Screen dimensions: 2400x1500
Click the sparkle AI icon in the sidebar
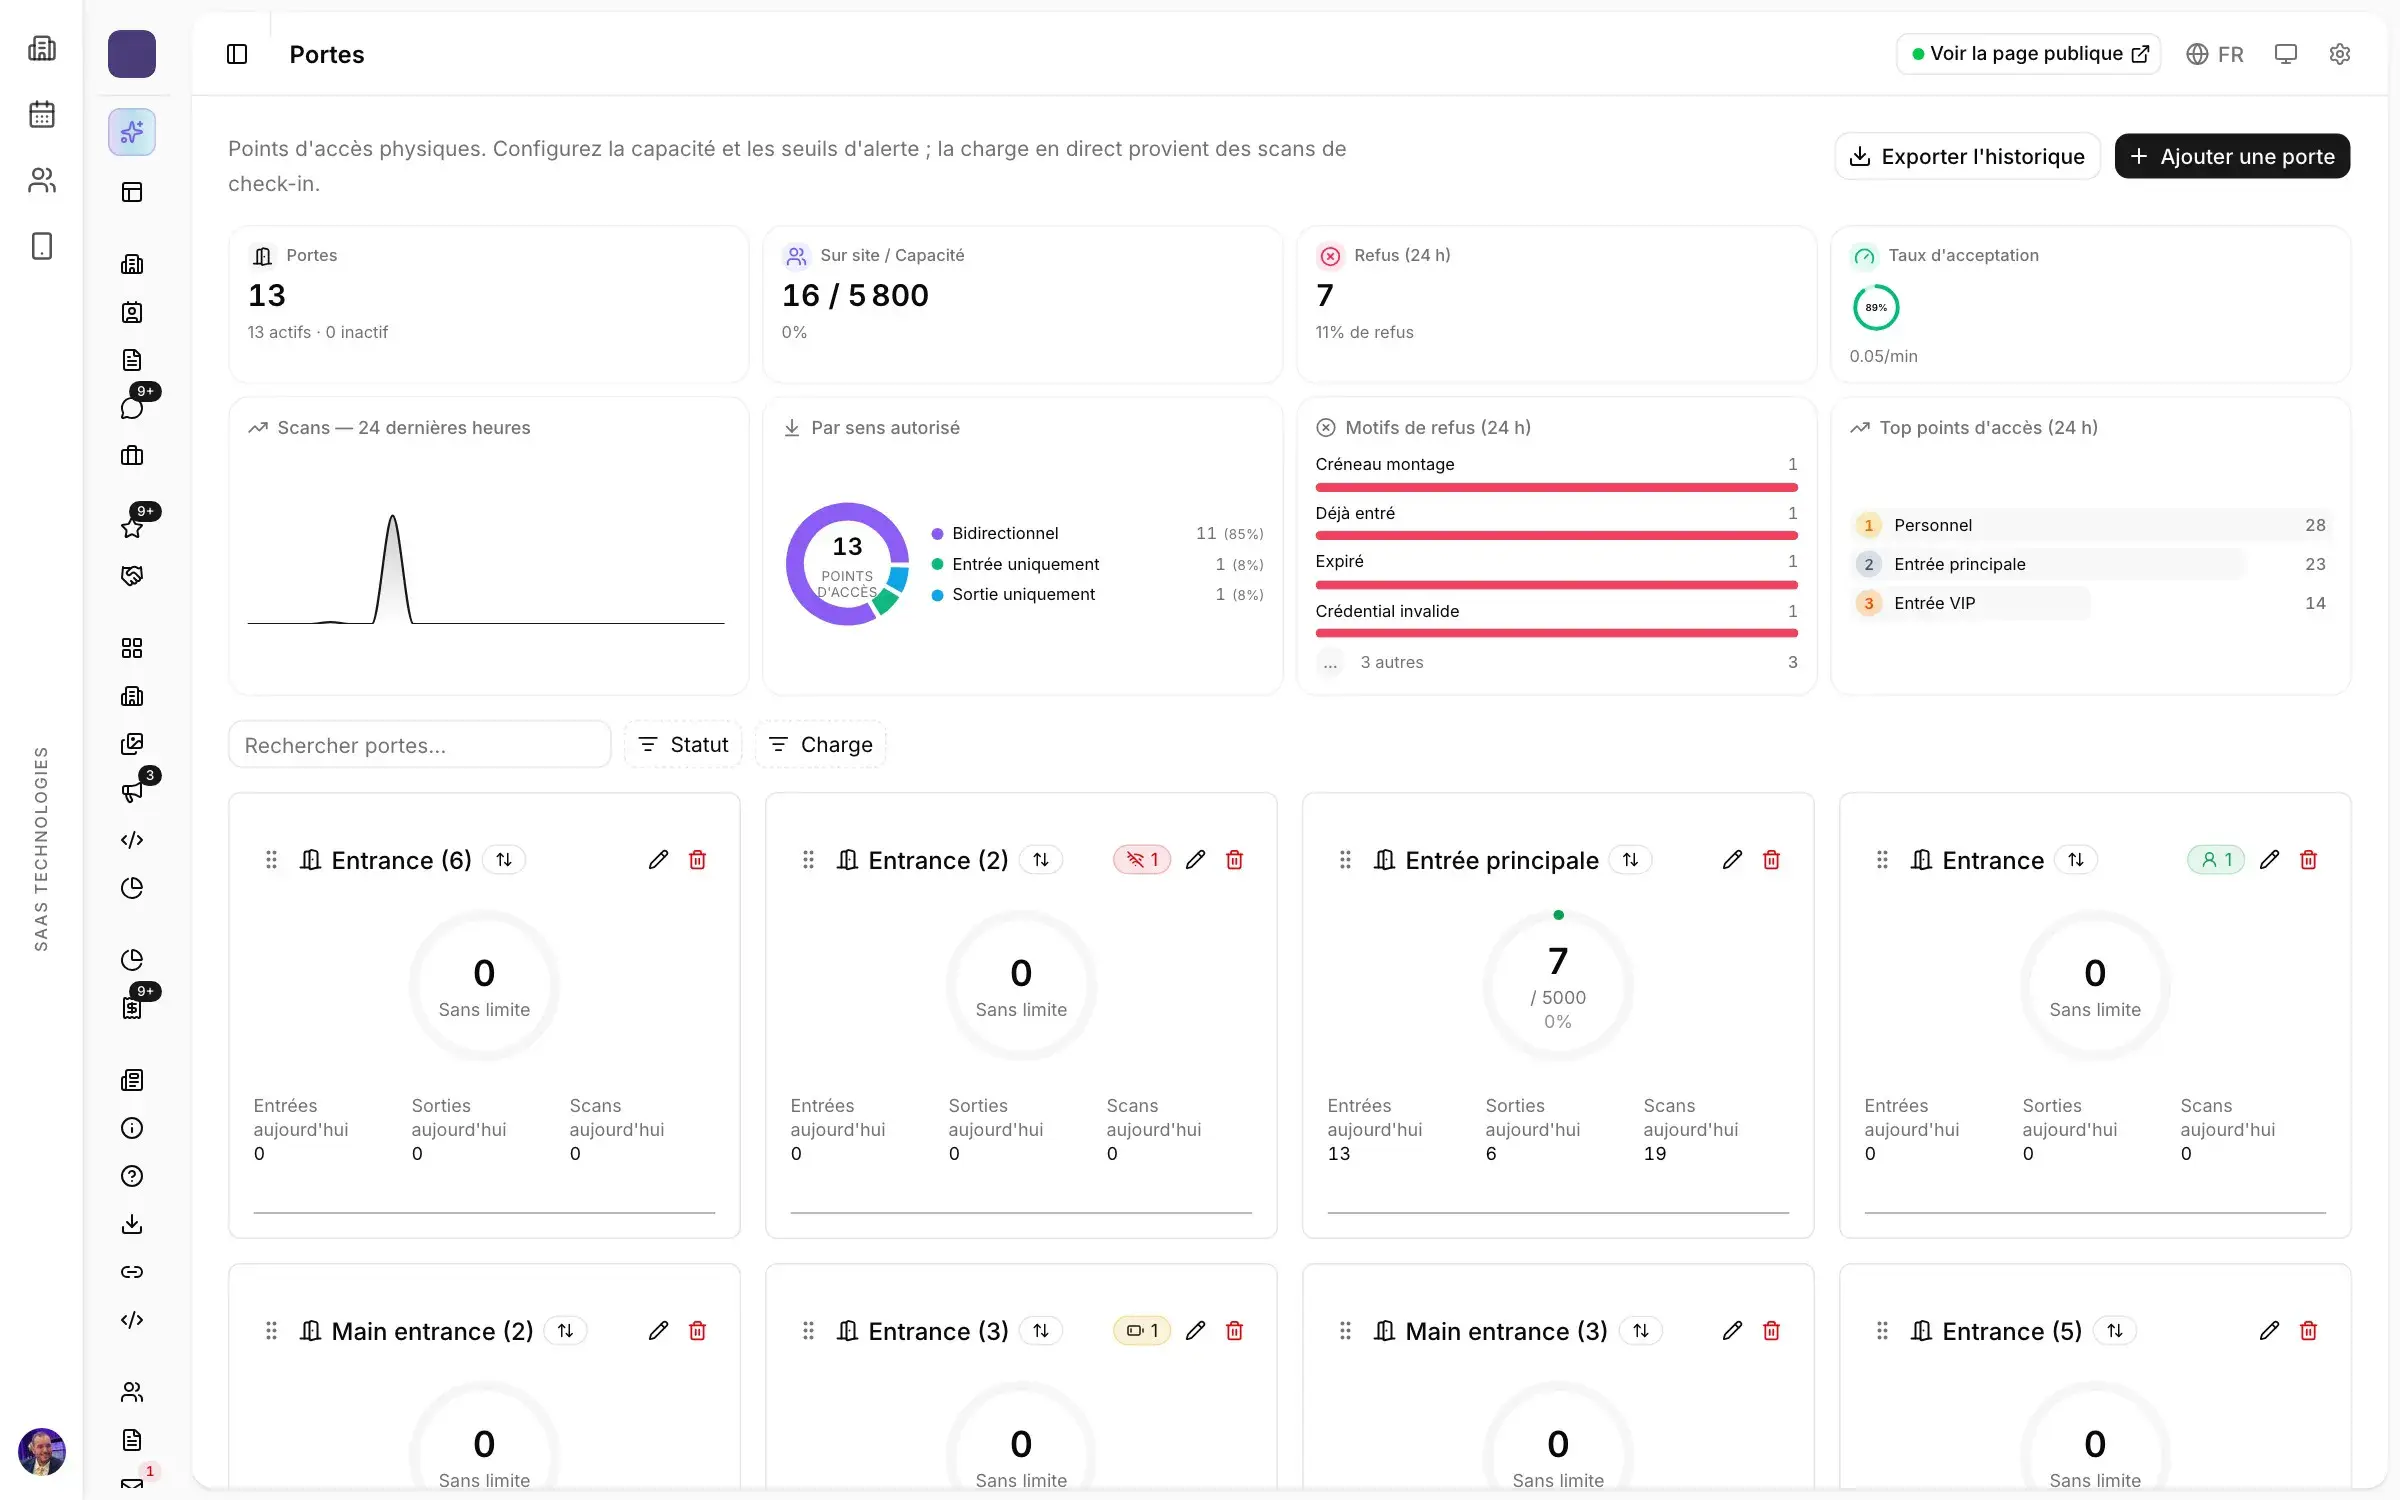coord(132,132)
